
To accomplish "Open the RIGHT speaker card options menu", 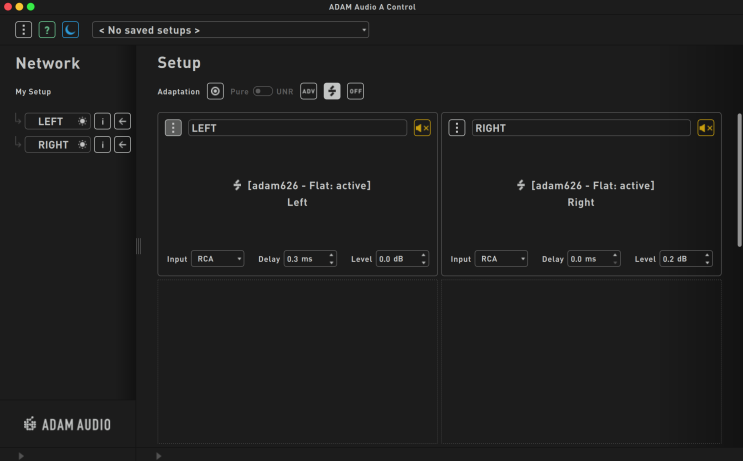I will [x=457, y=127].
